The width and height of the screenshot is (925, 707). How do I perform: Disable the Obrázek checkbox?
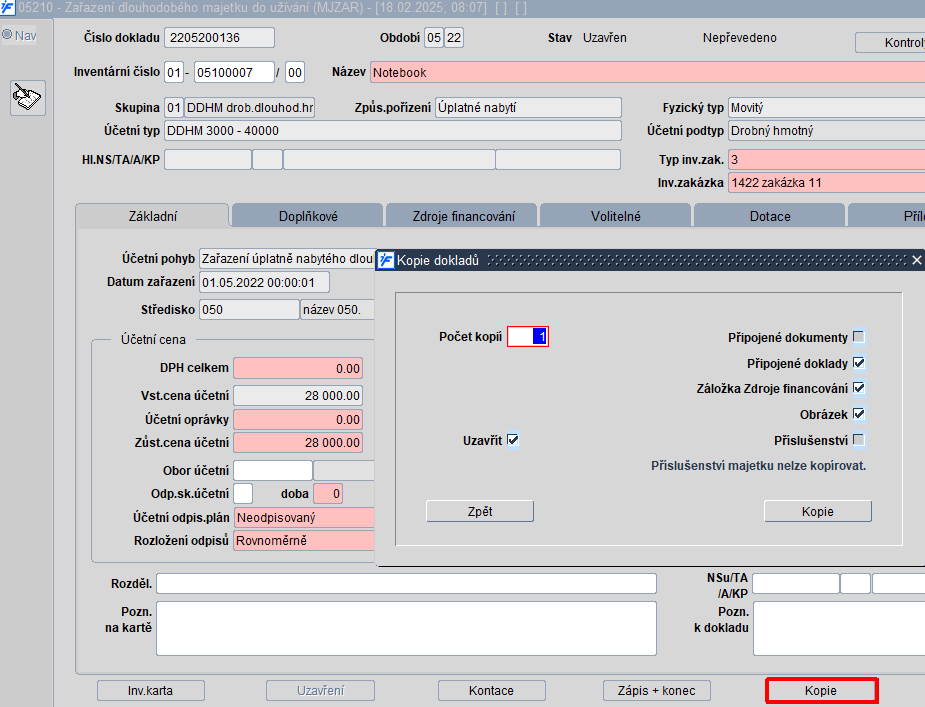click(x=858, y=414)
